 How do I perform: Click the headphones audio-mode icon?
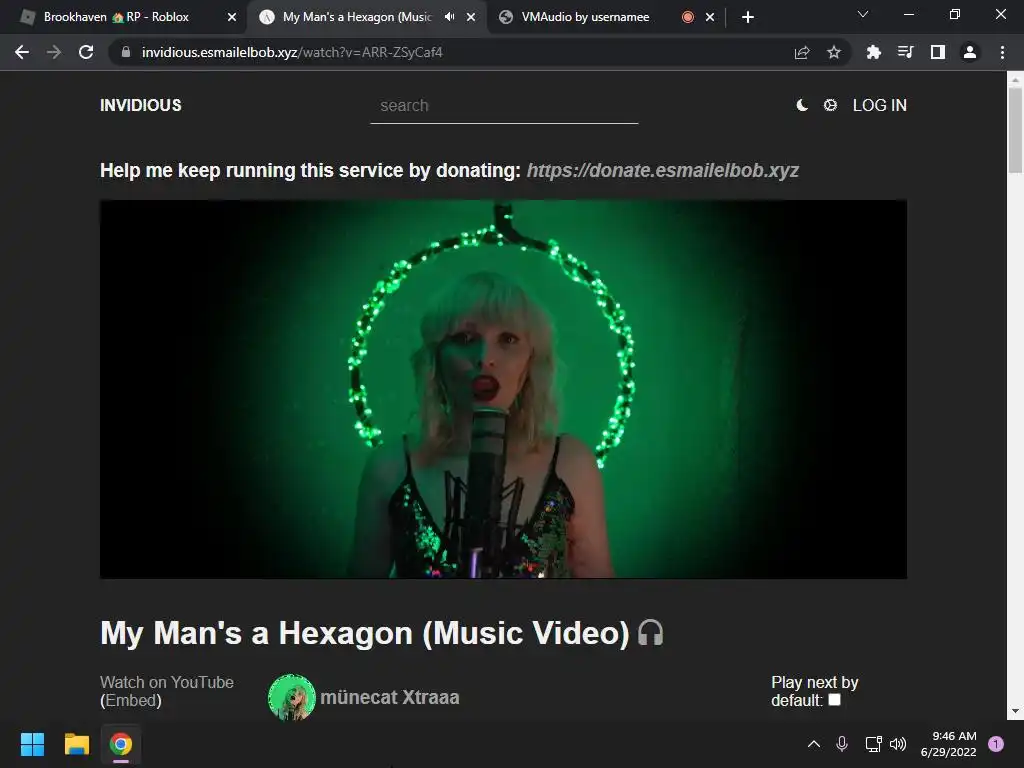click(650, 633)
